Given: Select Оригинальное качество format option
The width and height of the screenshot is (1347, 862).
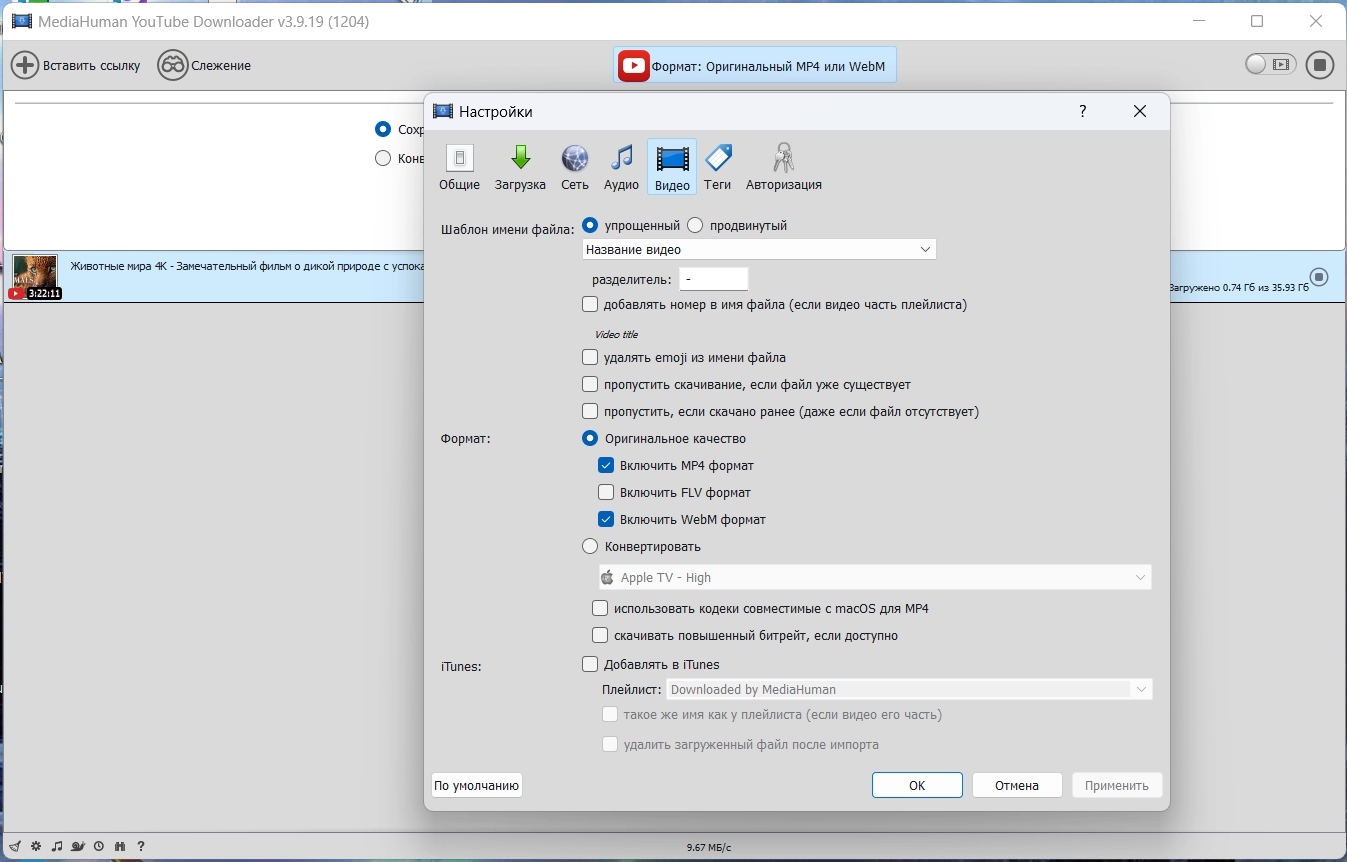Looking at the screenshot, I should point(590,439).
